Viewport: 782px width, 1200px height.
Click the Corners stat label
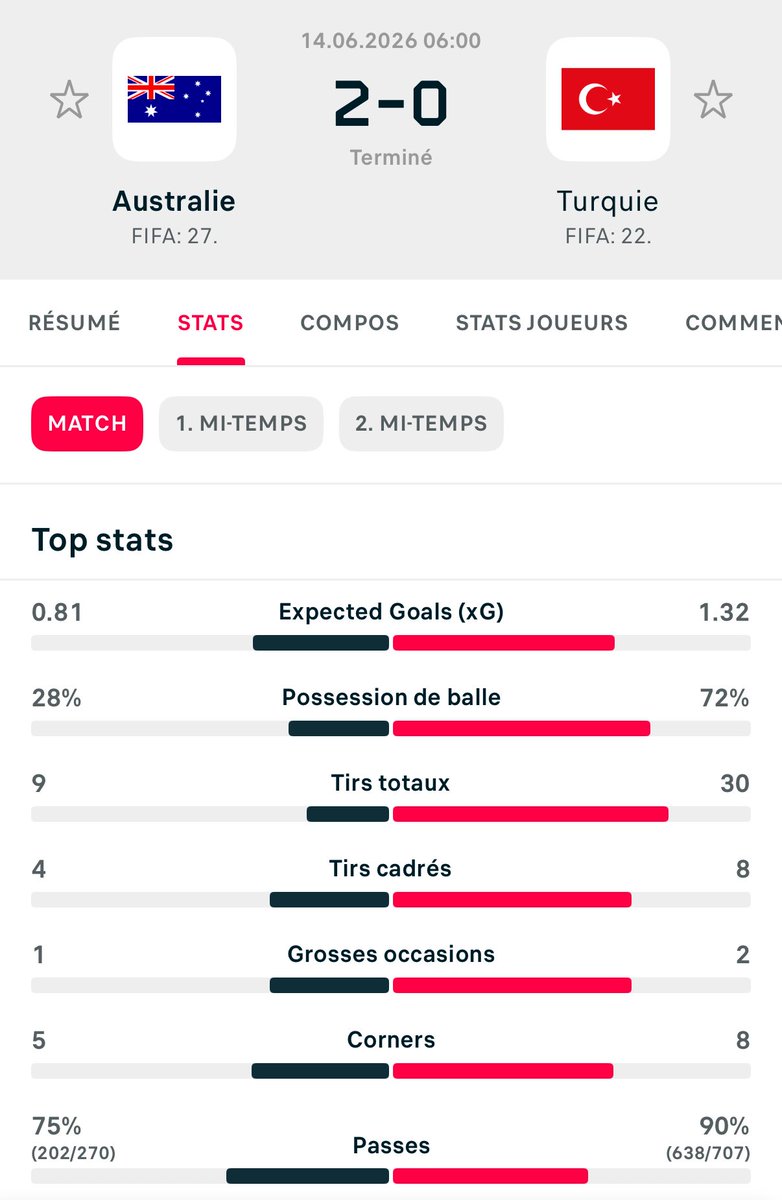(x=391, y=1040)
